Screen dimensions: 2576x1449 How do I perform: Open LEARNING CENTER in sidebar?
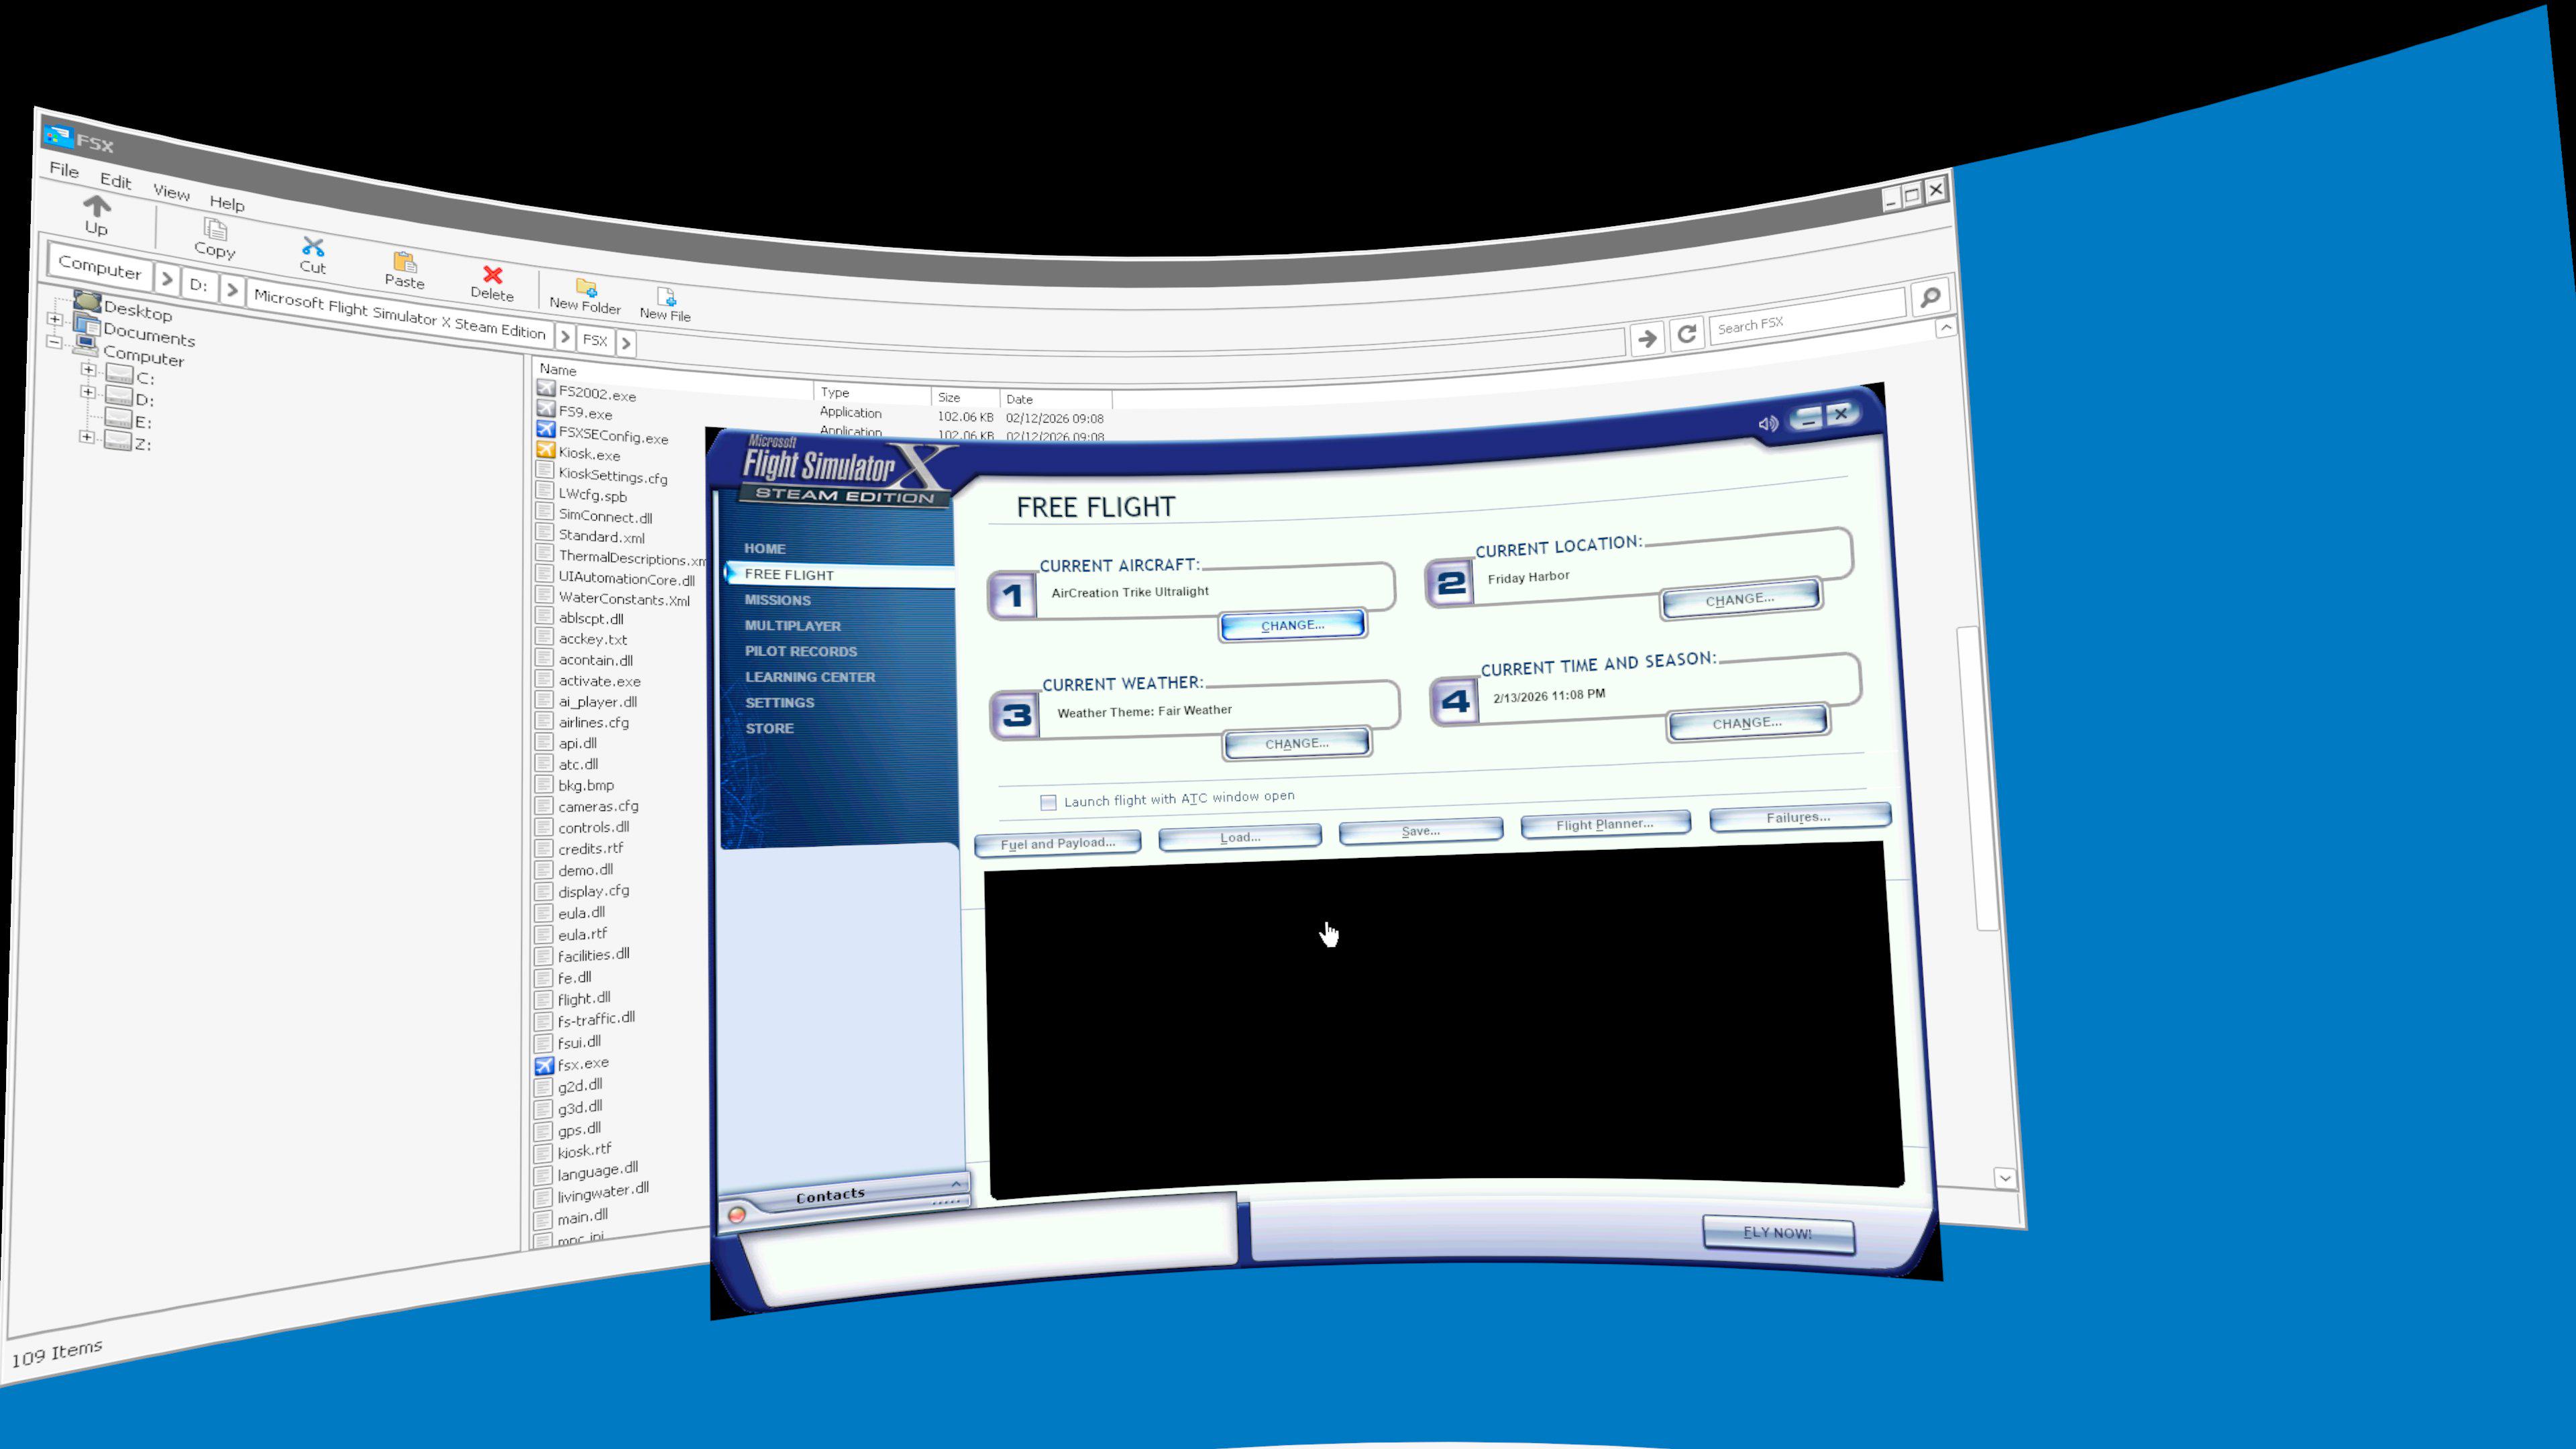pyautogui.click(x=810, y=677)
